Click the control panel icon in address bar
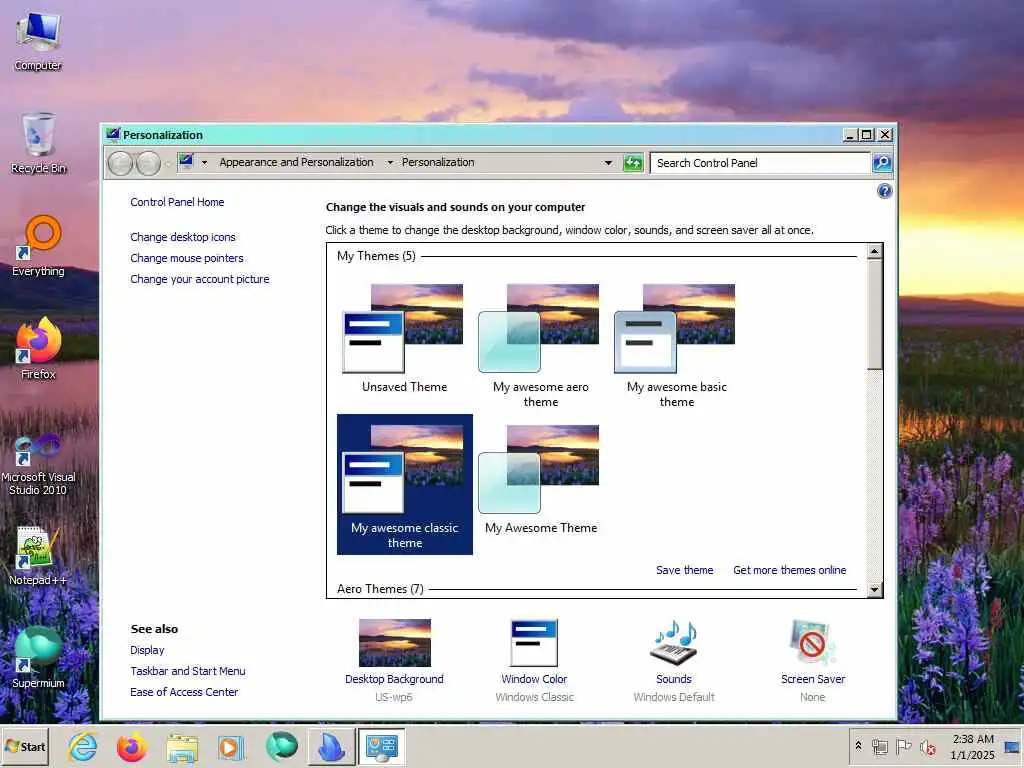Viewport: 1024px width, 768px height. point(186,161)
